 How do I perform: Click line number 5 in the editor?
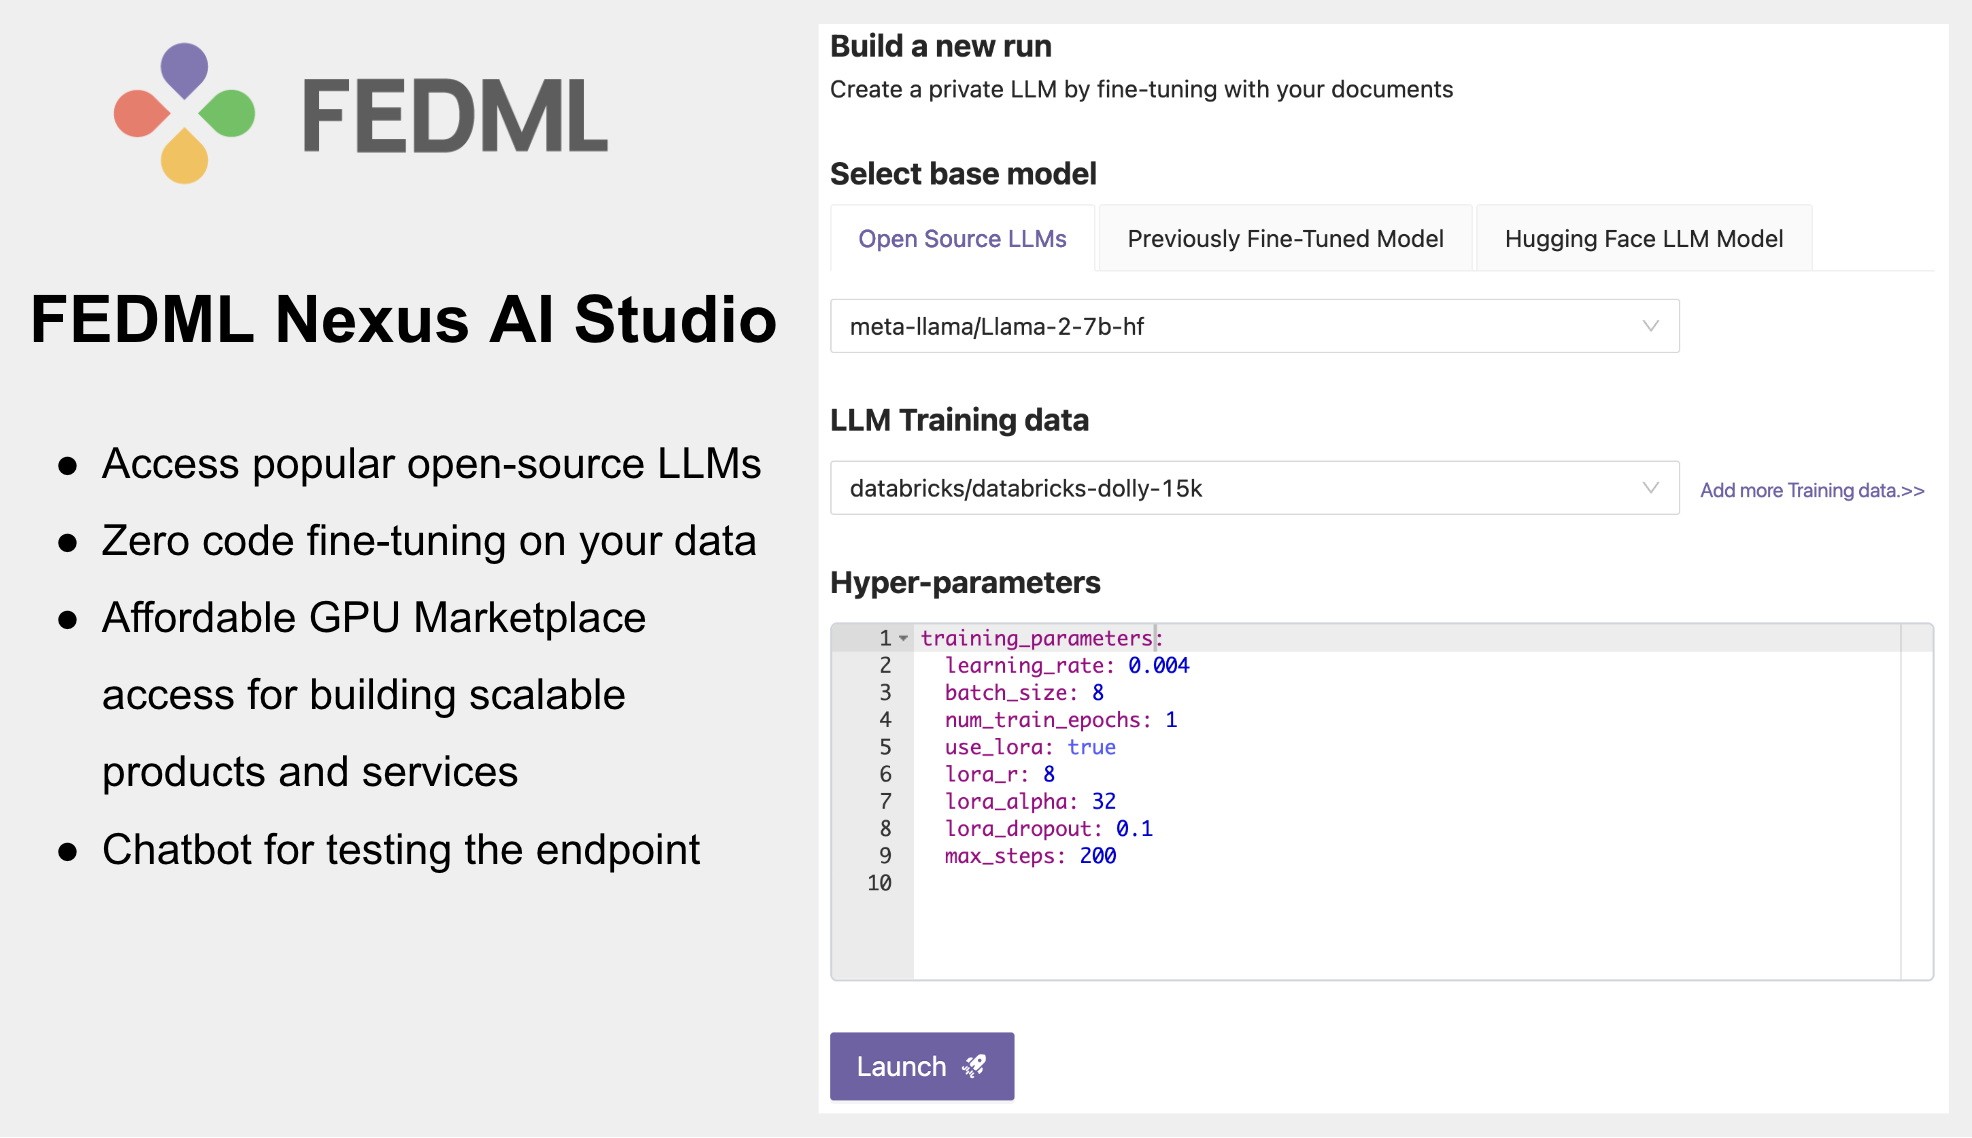click(x=884, y=747)
